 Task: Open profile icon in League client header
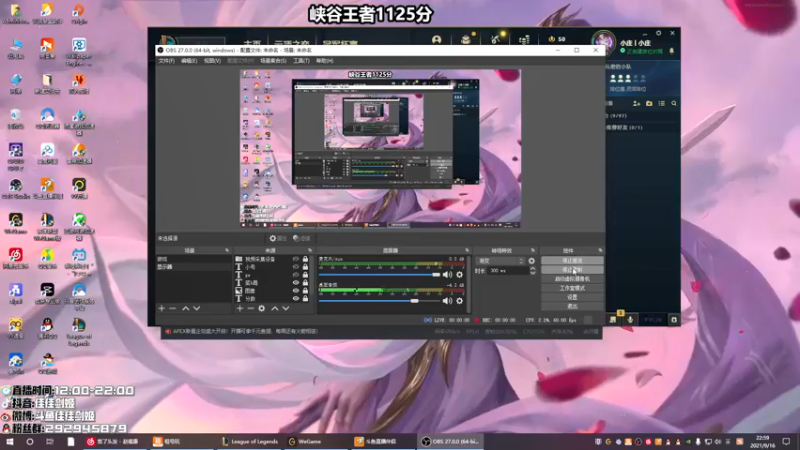tap(436, 39)
